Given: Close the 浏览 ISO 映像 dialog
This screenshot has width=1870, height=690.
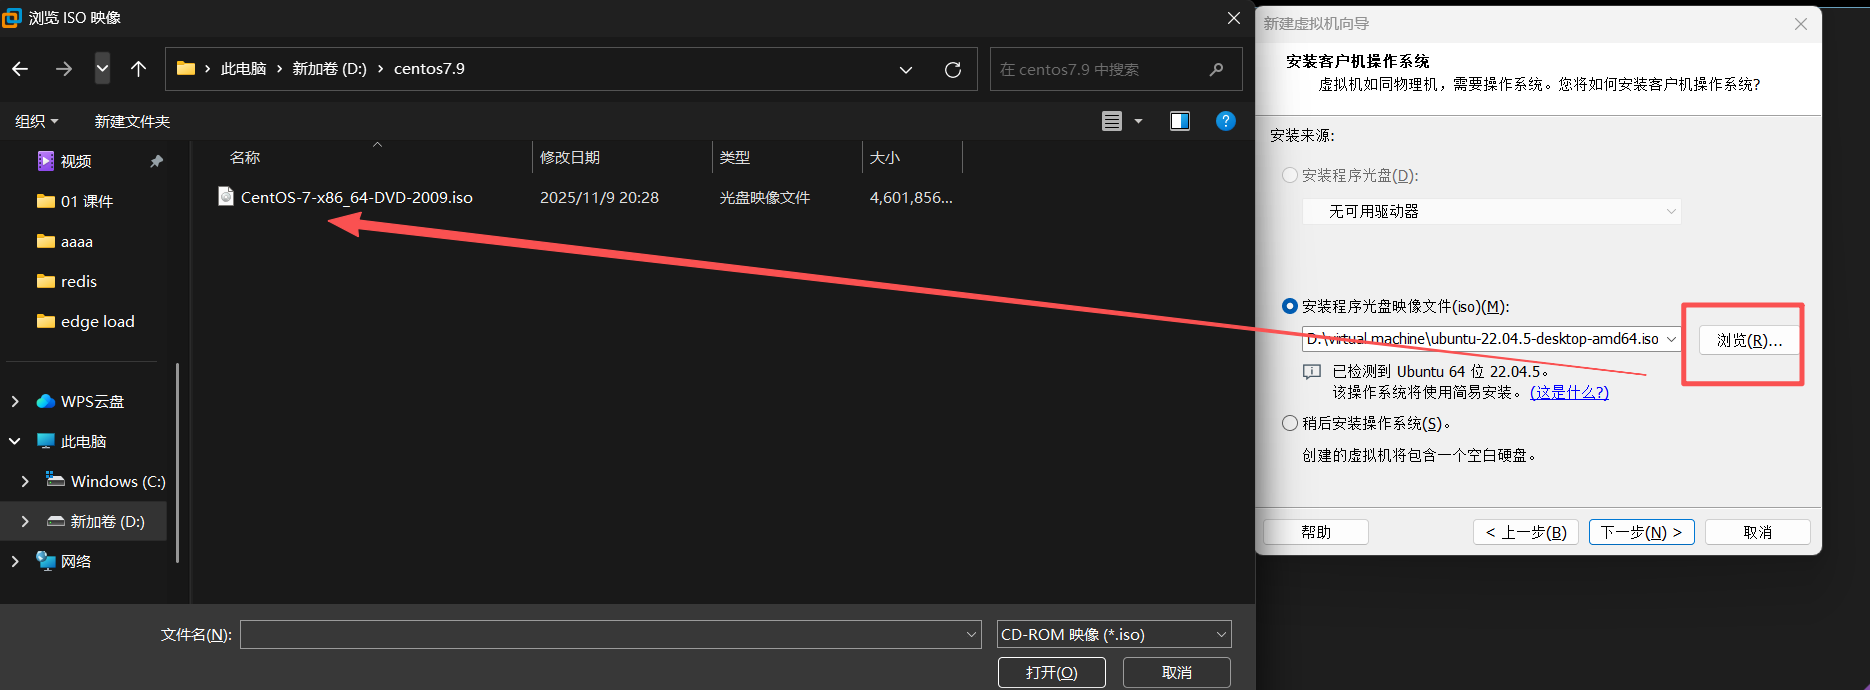Looking at the screenshot, I should tap(1234, 18).
